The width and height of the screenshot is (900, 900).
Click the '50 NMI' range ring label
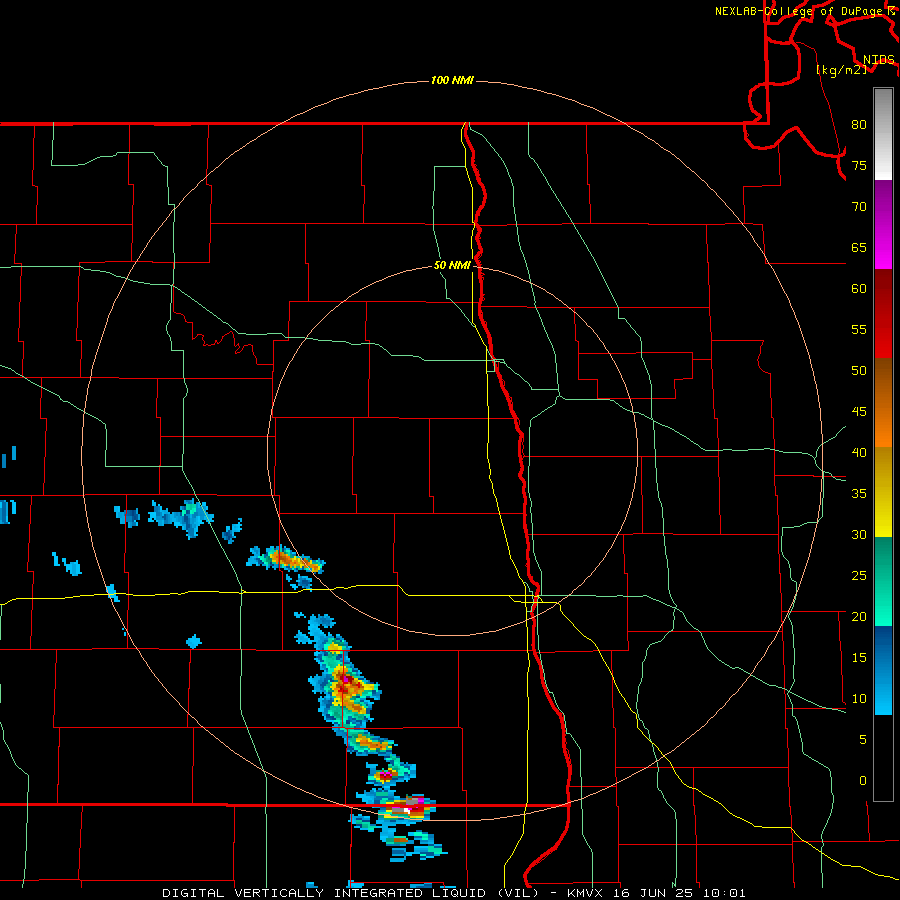click(x=452, y=265)
